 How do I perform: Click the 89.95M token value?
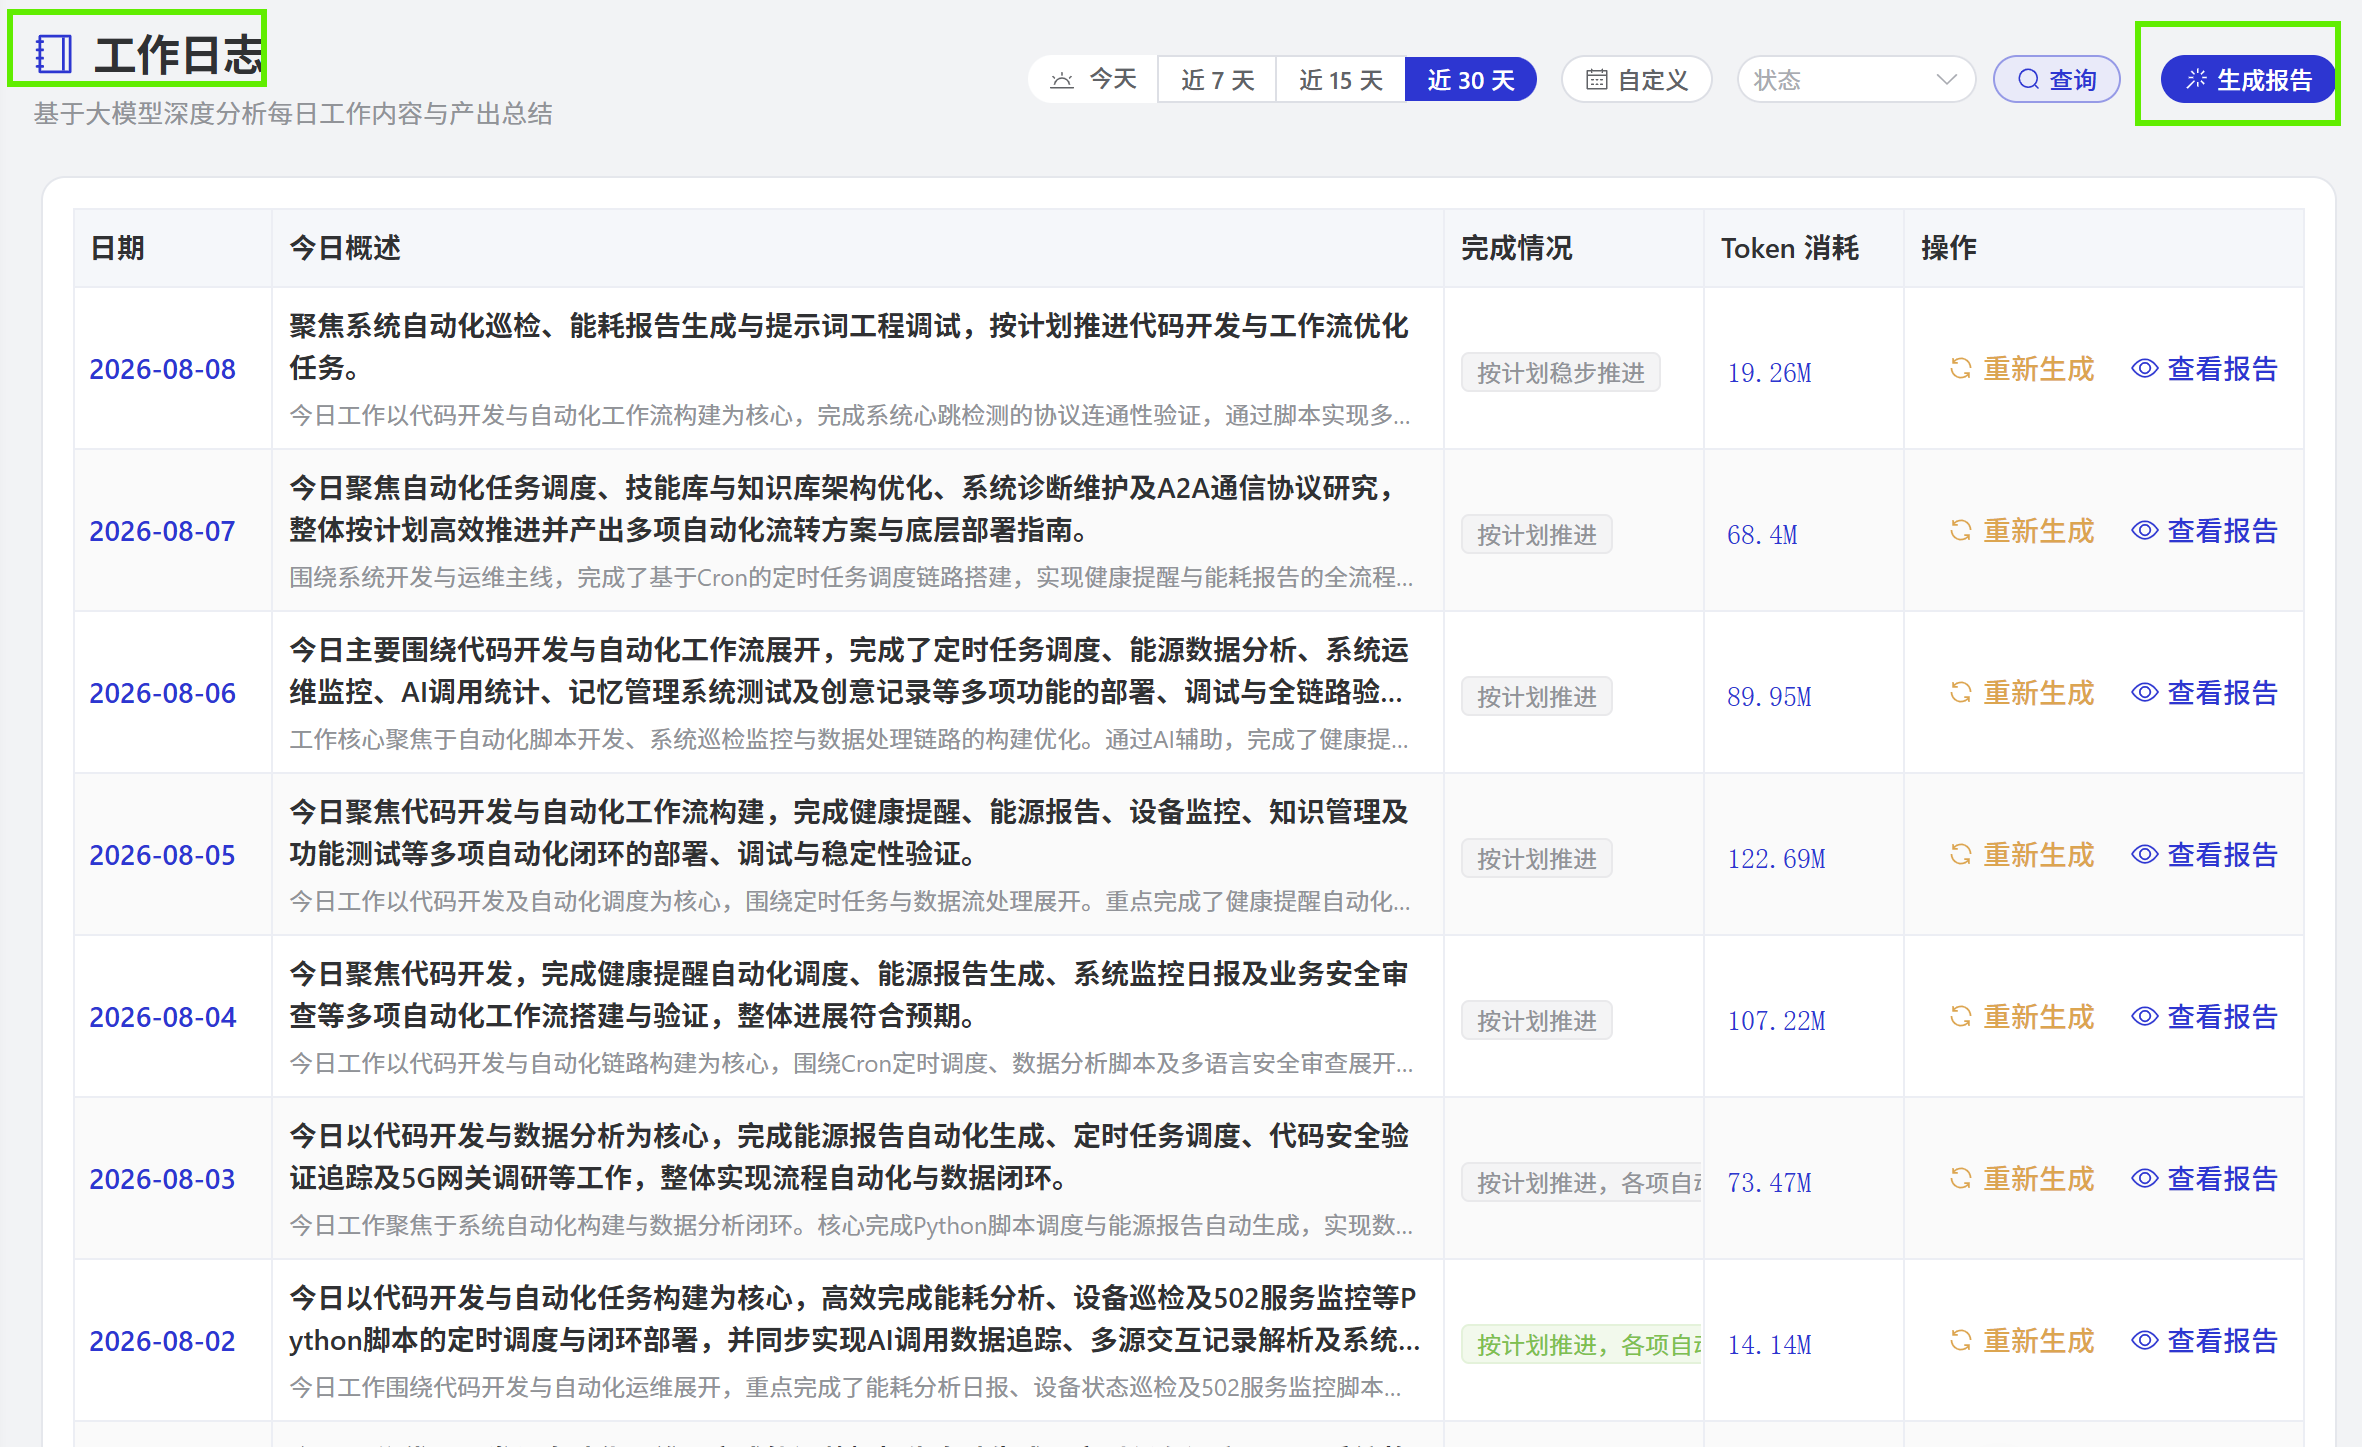tap(1770, 697)
